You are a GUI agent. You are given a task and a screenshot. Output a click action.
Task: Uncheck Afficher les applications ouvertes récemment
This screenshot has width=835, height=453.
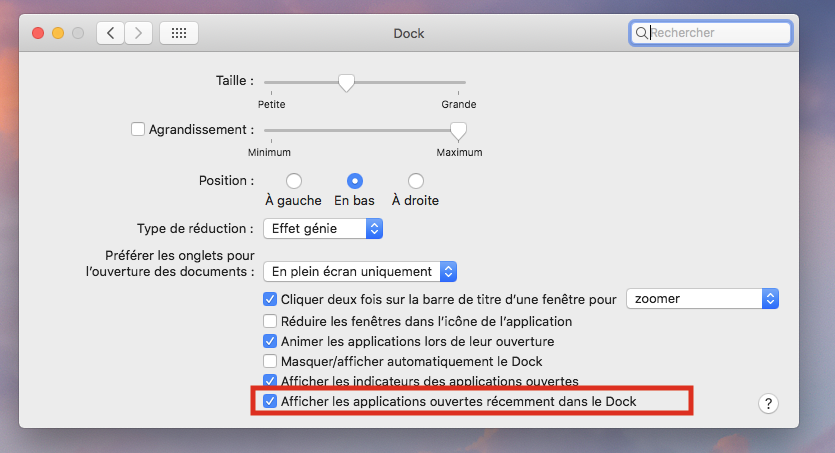(x=270, y=401)
